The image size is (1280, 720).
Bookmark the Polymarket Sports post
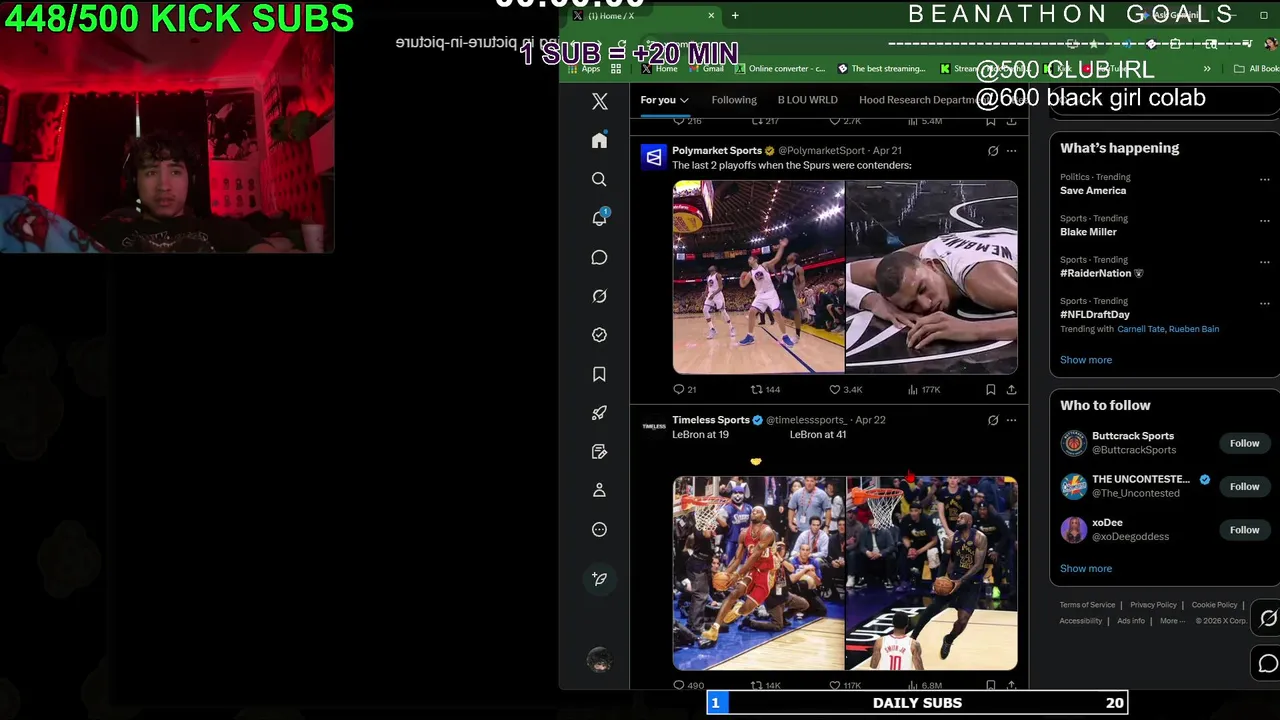click(x=990, y=389)
